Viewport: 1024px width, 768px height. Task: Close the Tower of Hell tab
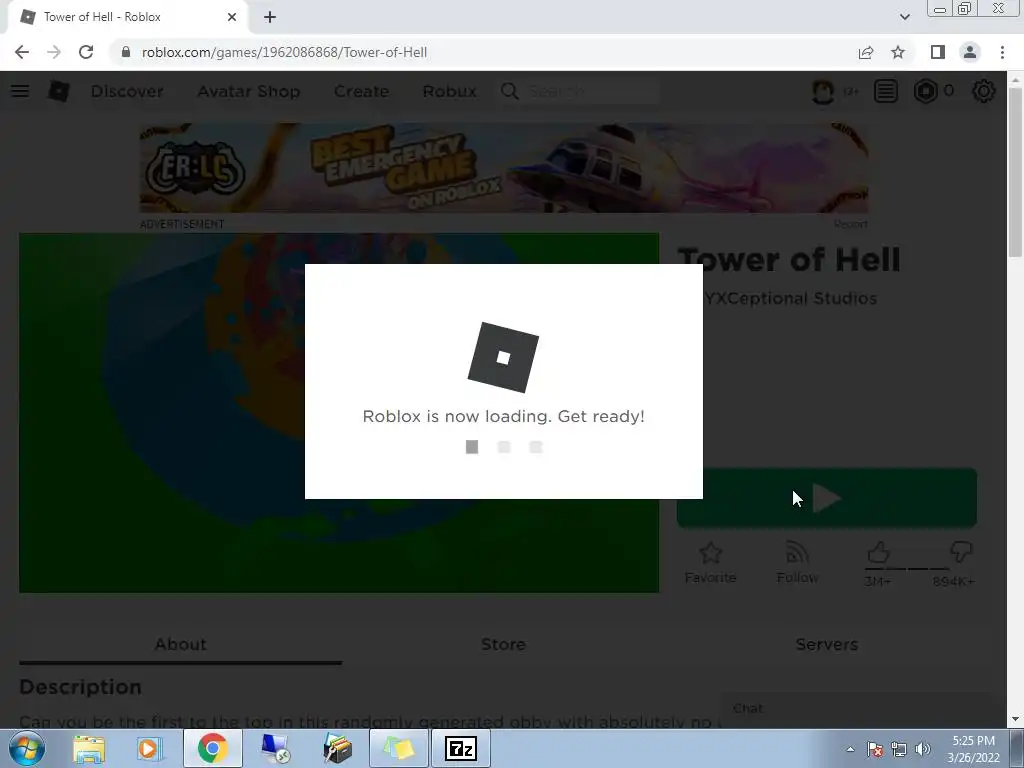click(232, 17)
